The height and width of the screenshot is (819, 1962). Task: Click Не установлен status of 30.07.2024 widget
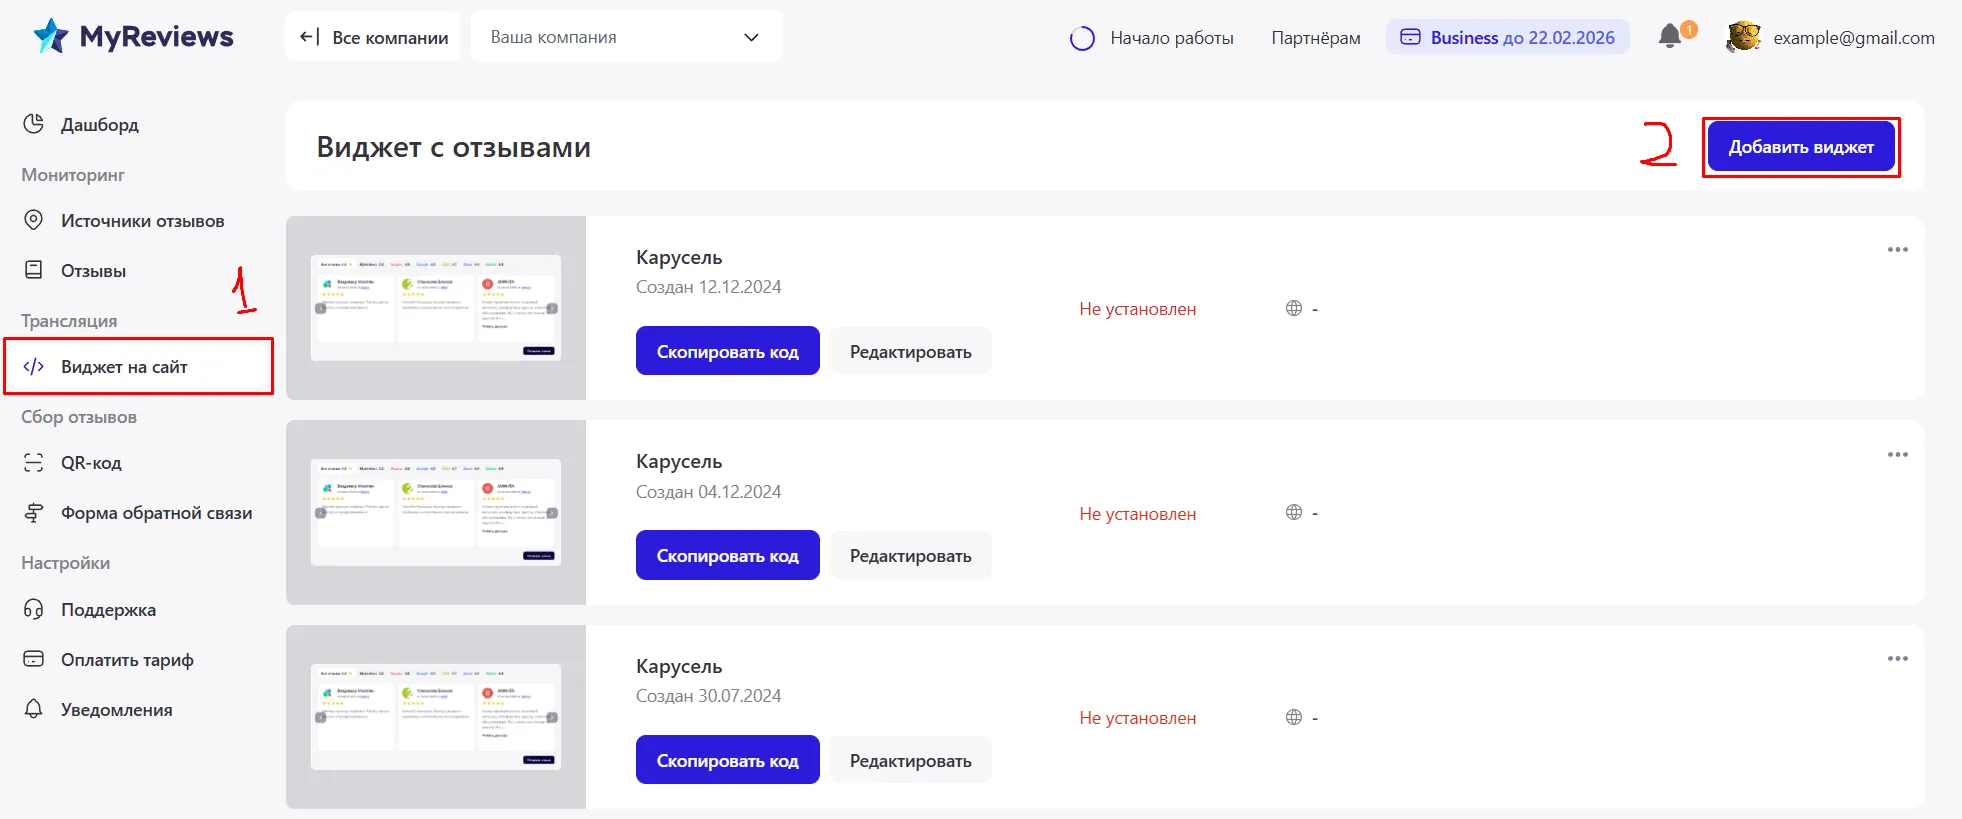(1138, 718)
